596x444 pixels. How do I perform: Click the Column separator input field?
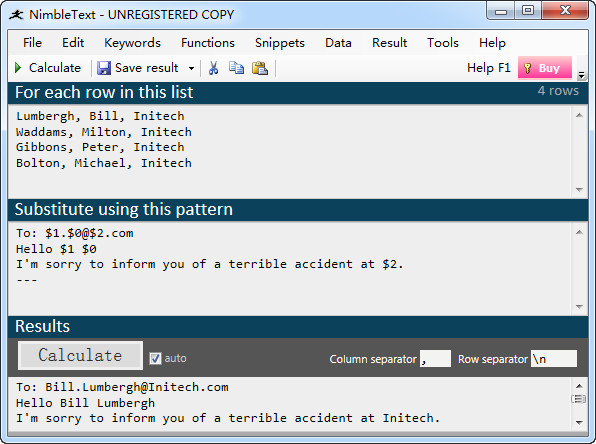click(x=435, y=358)
